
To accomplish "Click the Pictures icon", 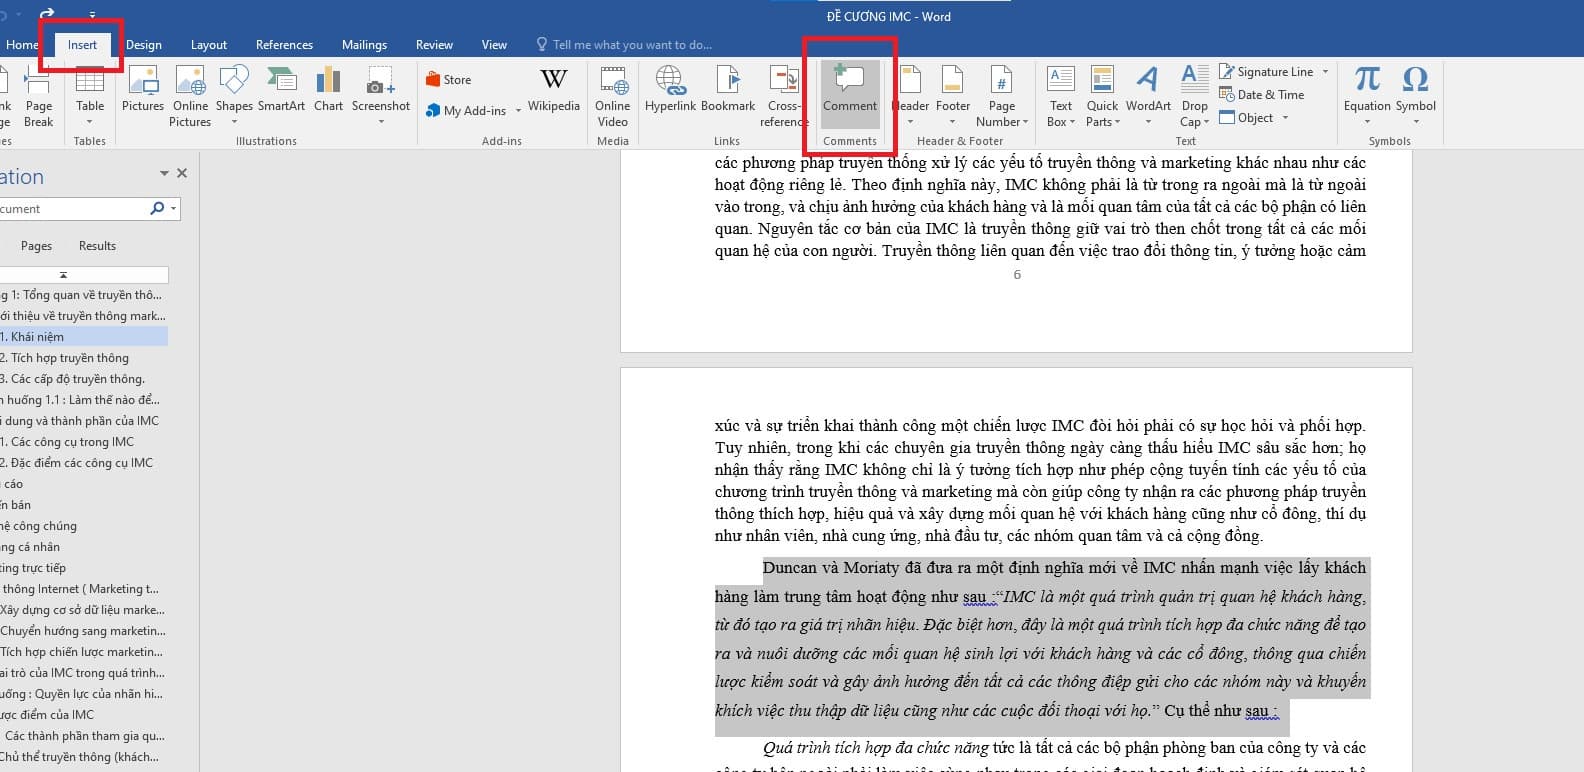I will [x=143, y=89].
